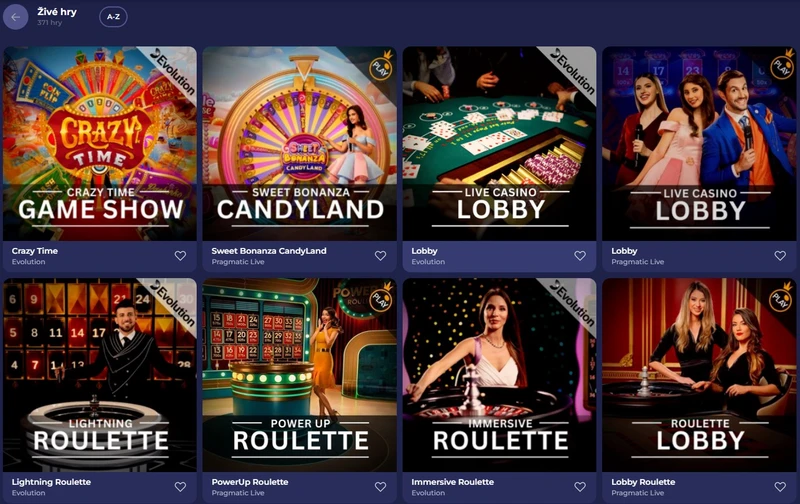Favorite Crazy Time with heart icon
Viewport: 800px width, 504px height.
click(181, 256)
